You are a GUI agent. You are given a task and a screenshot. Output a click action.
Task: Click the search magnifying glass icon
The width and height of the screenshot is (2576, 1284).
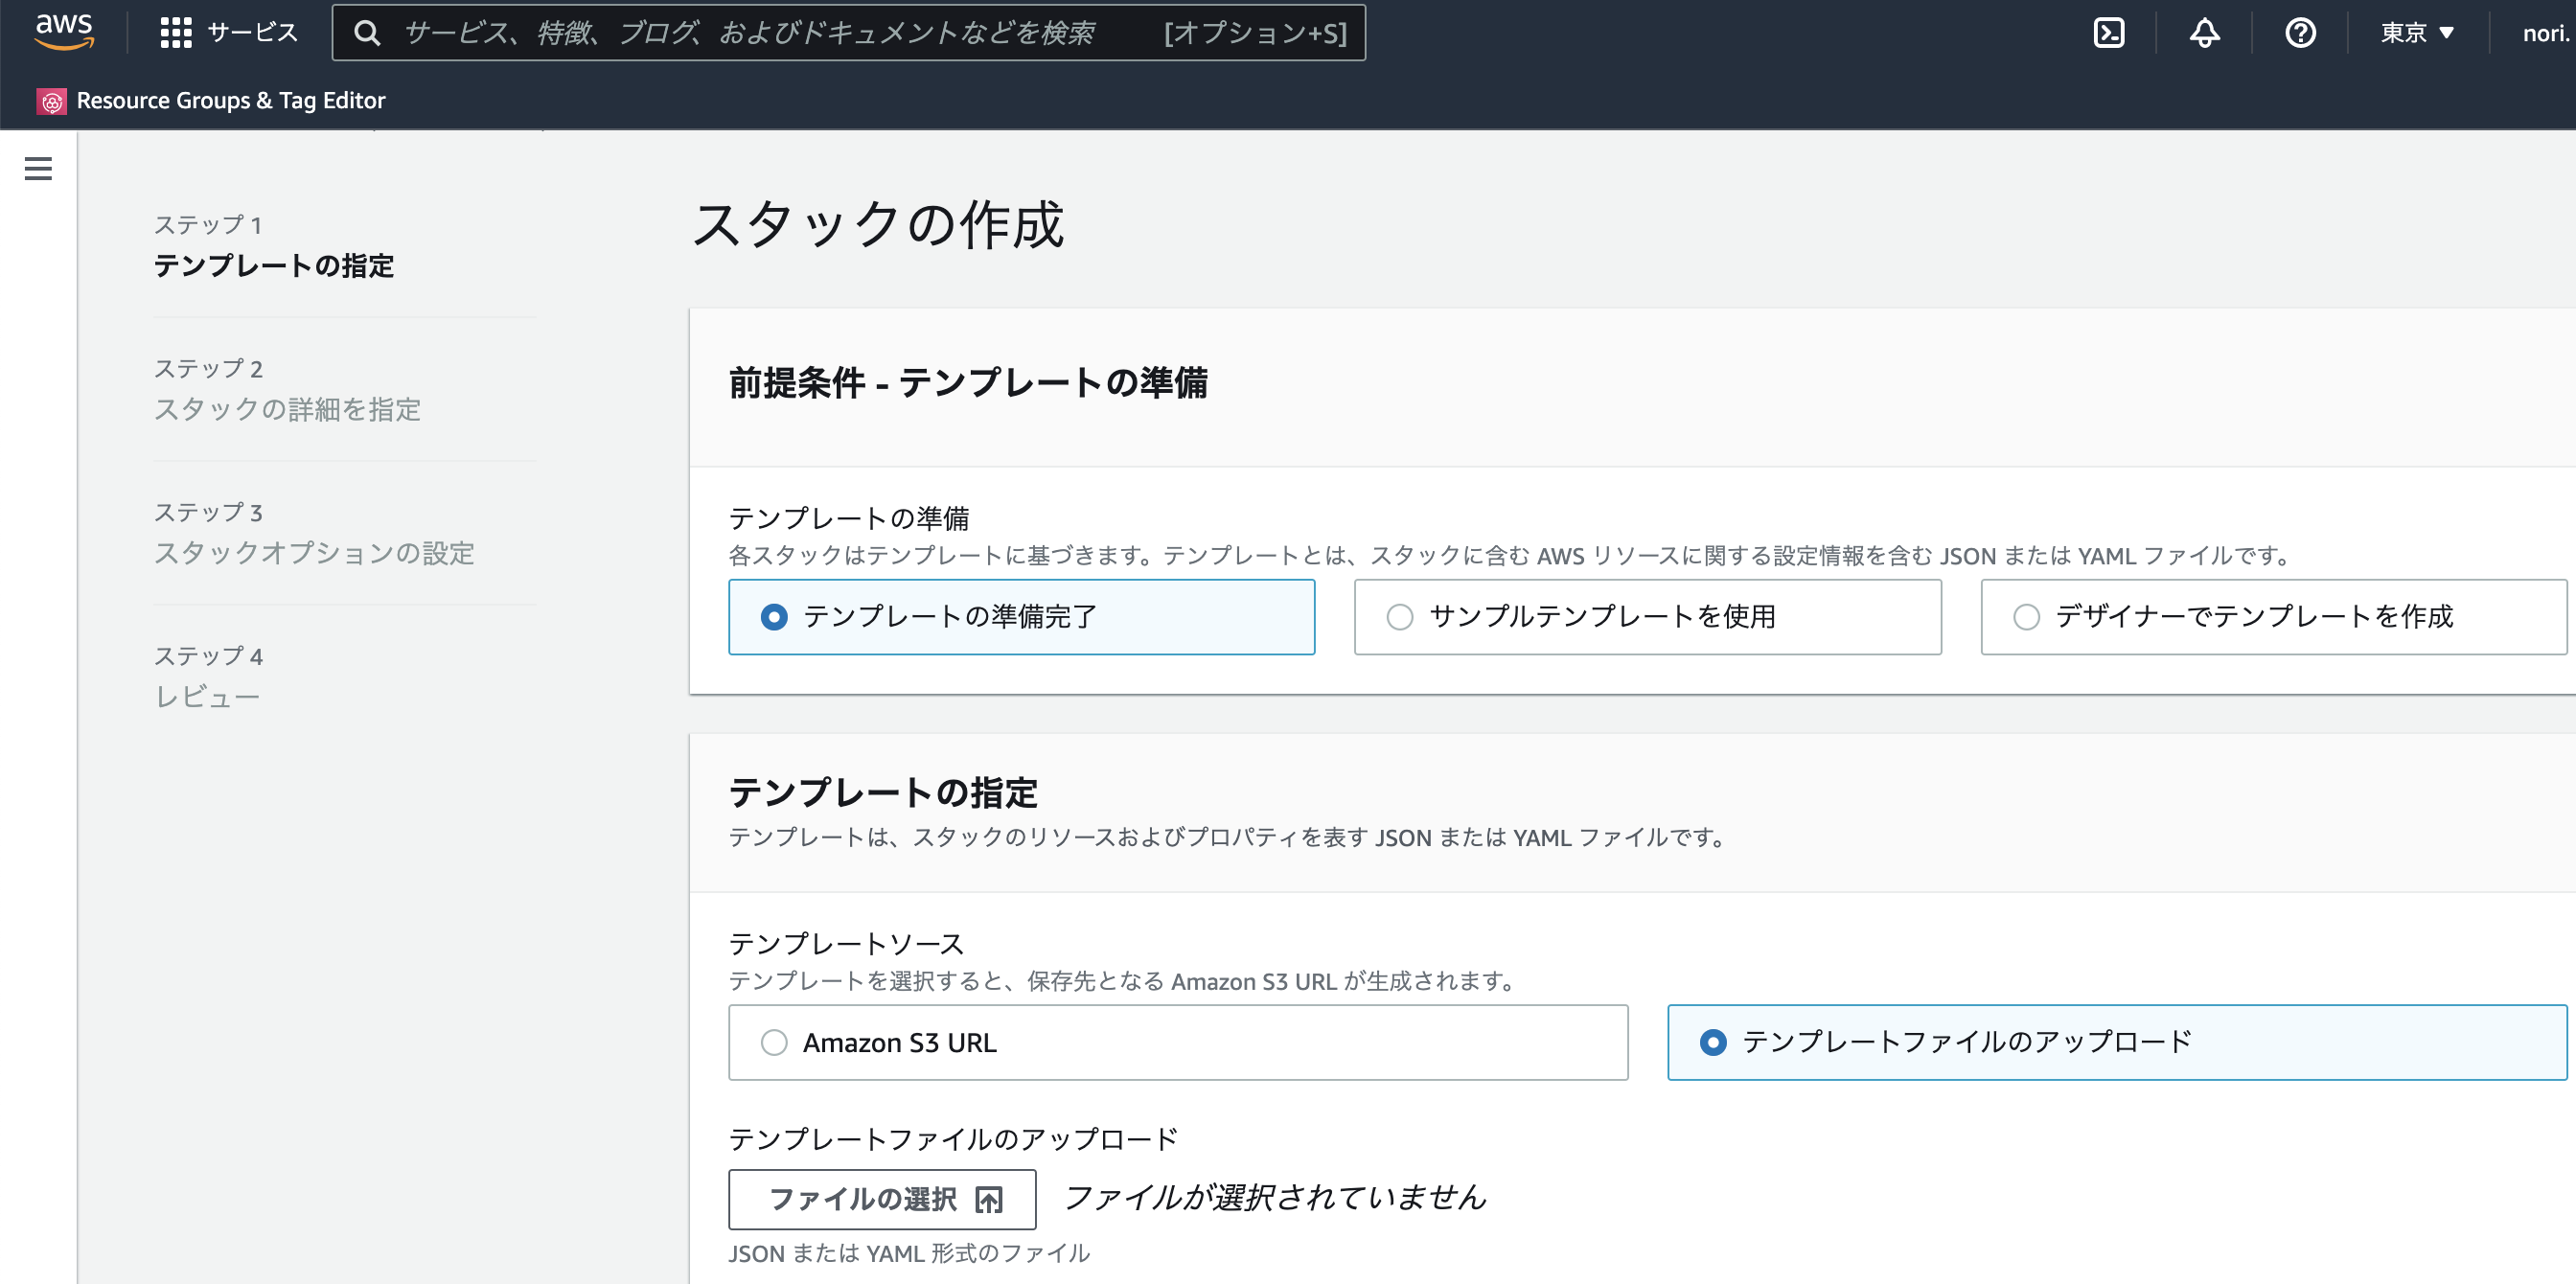coord(369,32)
